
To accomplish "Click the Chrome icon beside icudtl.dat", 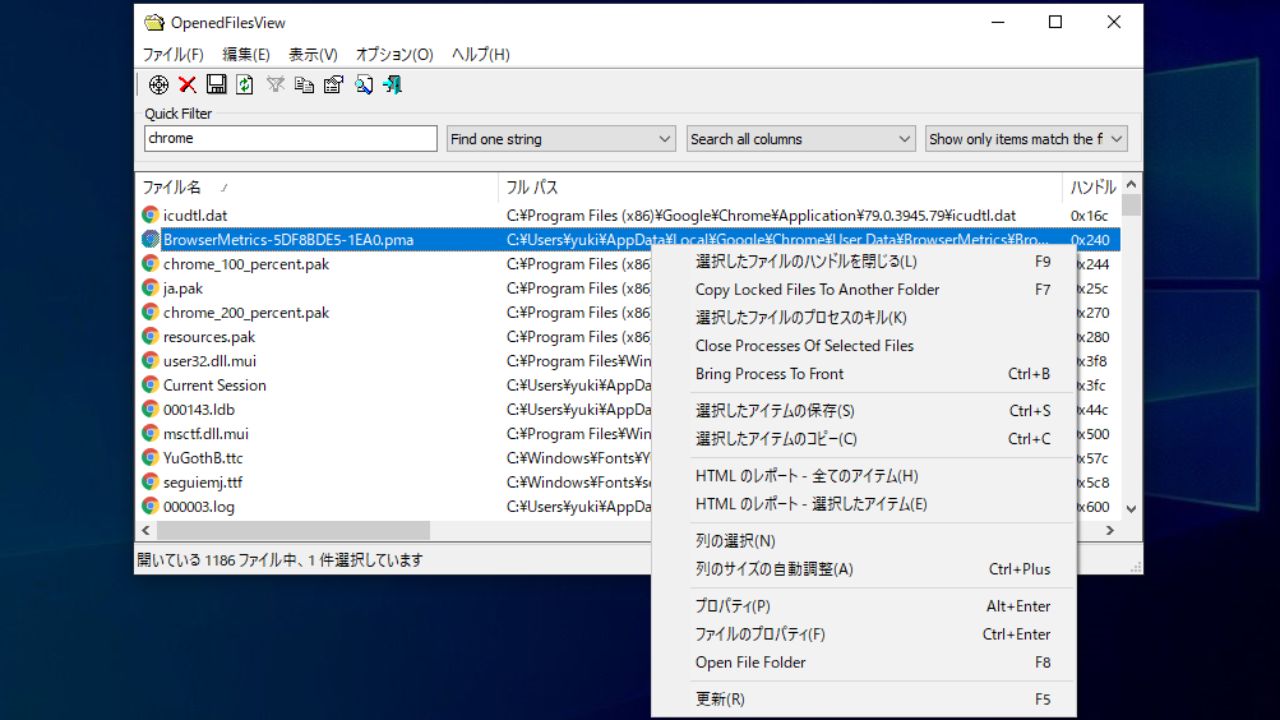I will pyautogui.click(x=150, y=215).
